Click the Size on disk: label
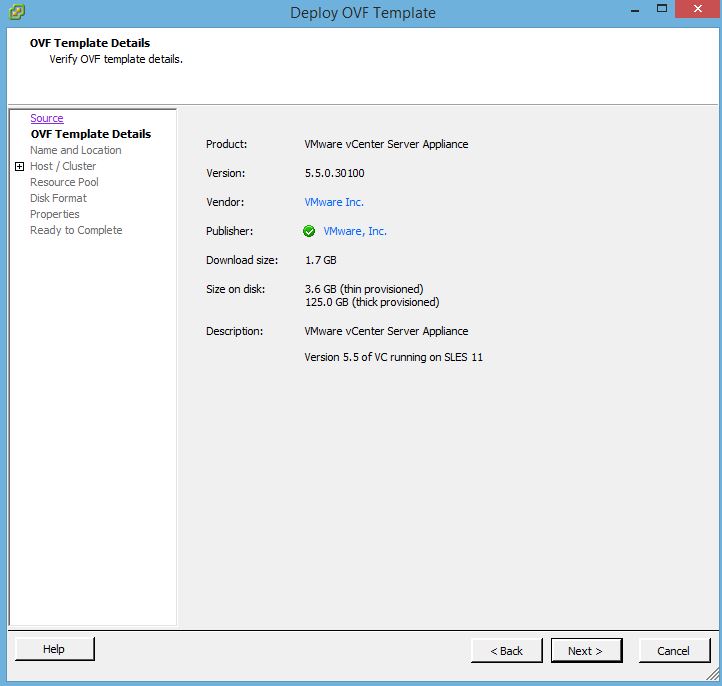722x686 pixels. pos(235,289)
